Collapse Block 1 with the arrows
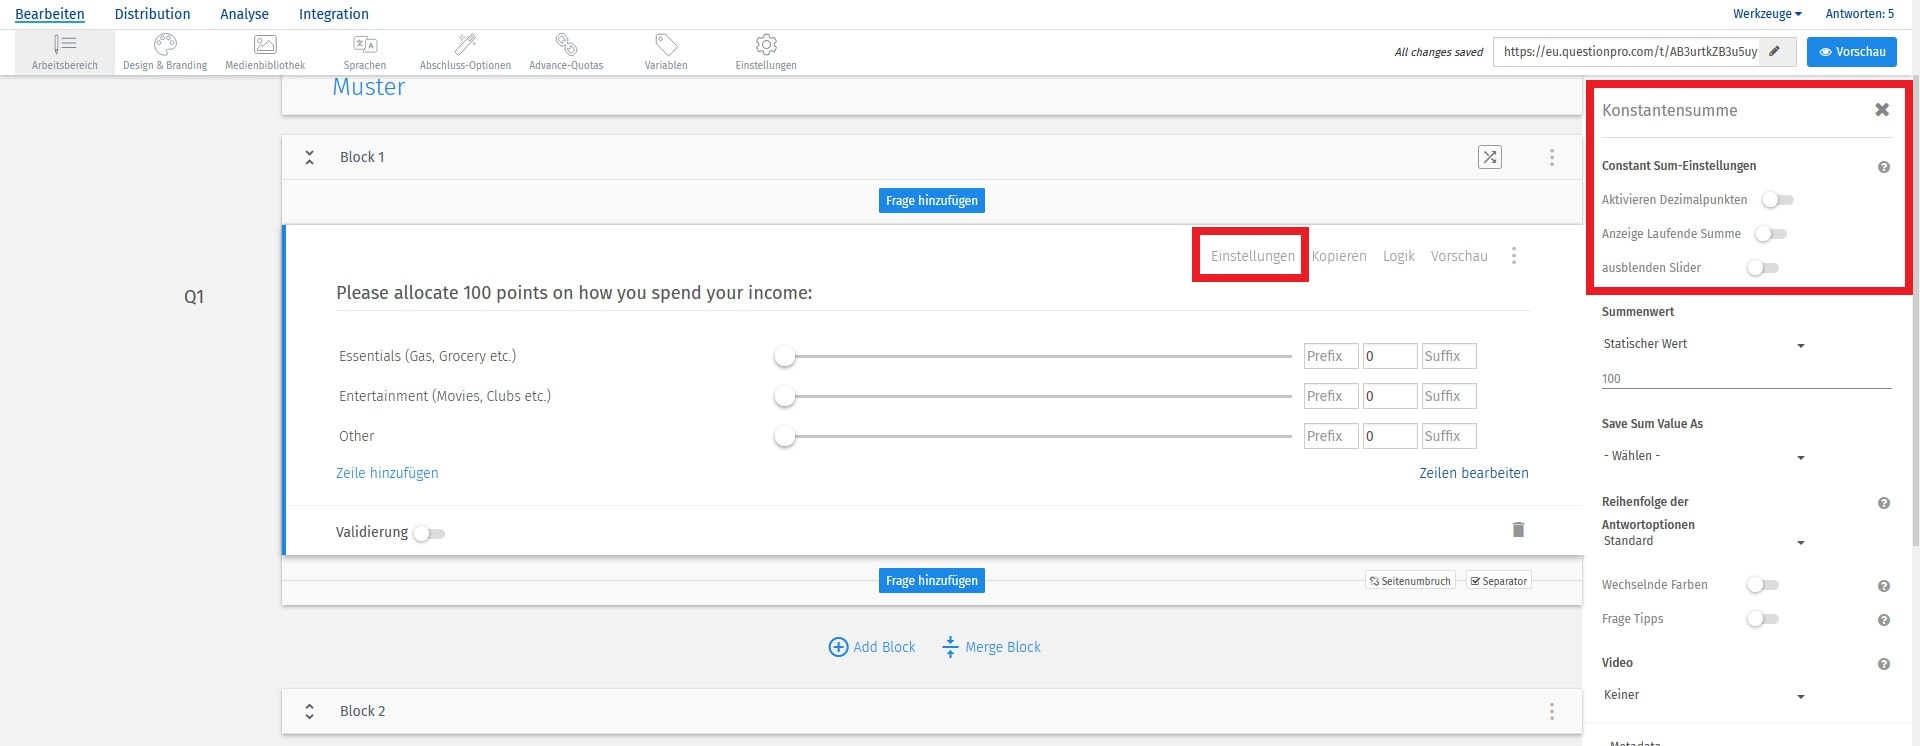 309,157
